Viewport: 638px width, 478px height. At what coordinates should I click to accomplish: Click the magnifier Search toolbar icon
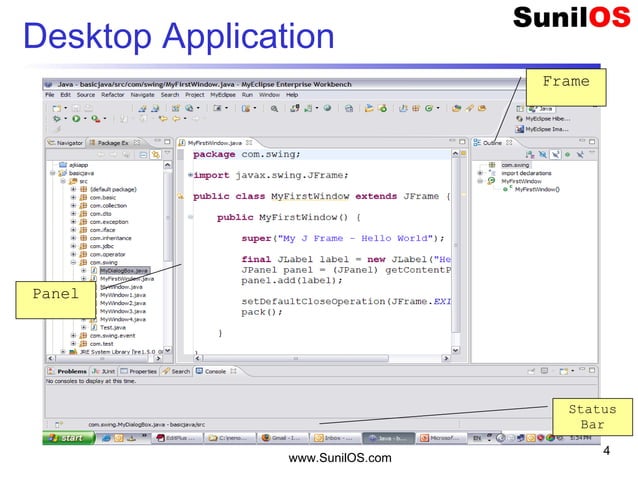tap(274, 109)
